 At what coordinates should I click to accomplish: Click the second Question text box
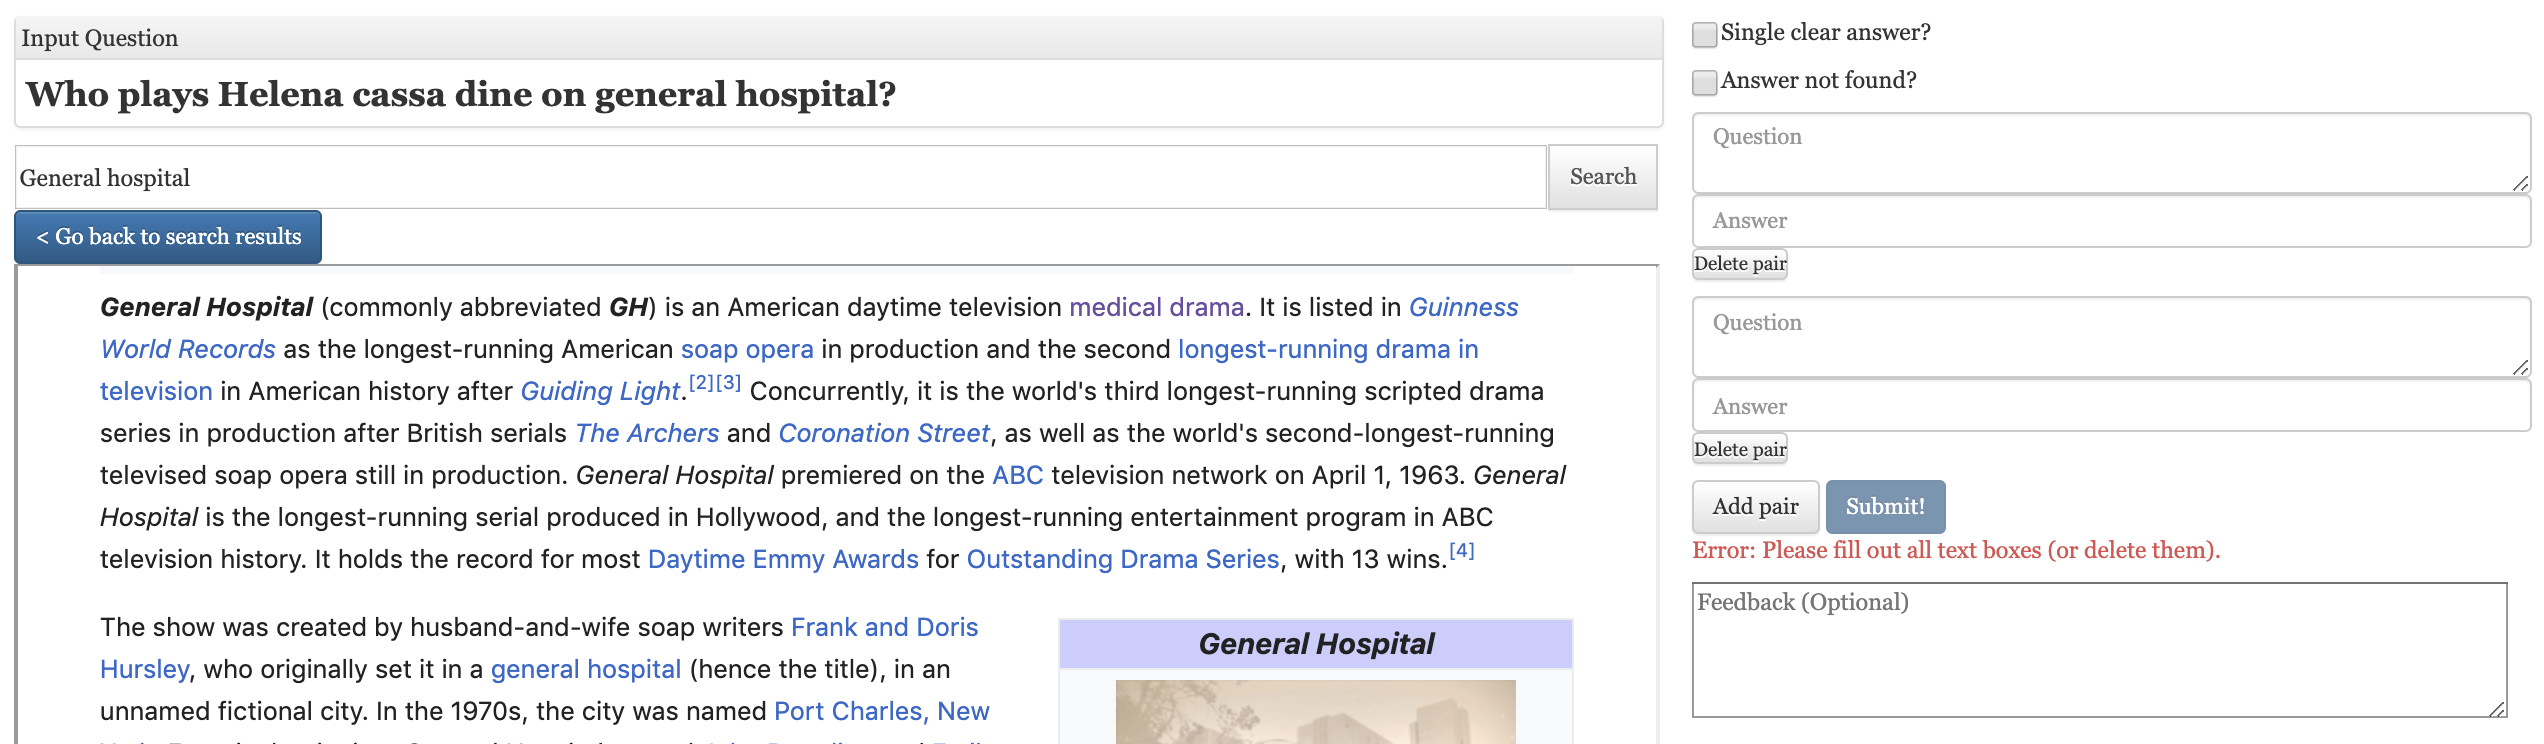[x=2111, y=338]
